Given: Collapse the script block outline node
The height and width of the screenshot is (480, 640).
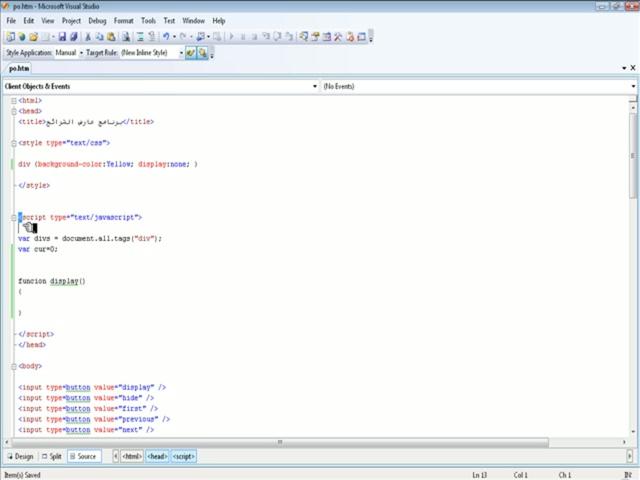Looking at the screenshot, I should pyautogui.click(x=14, y=217).
